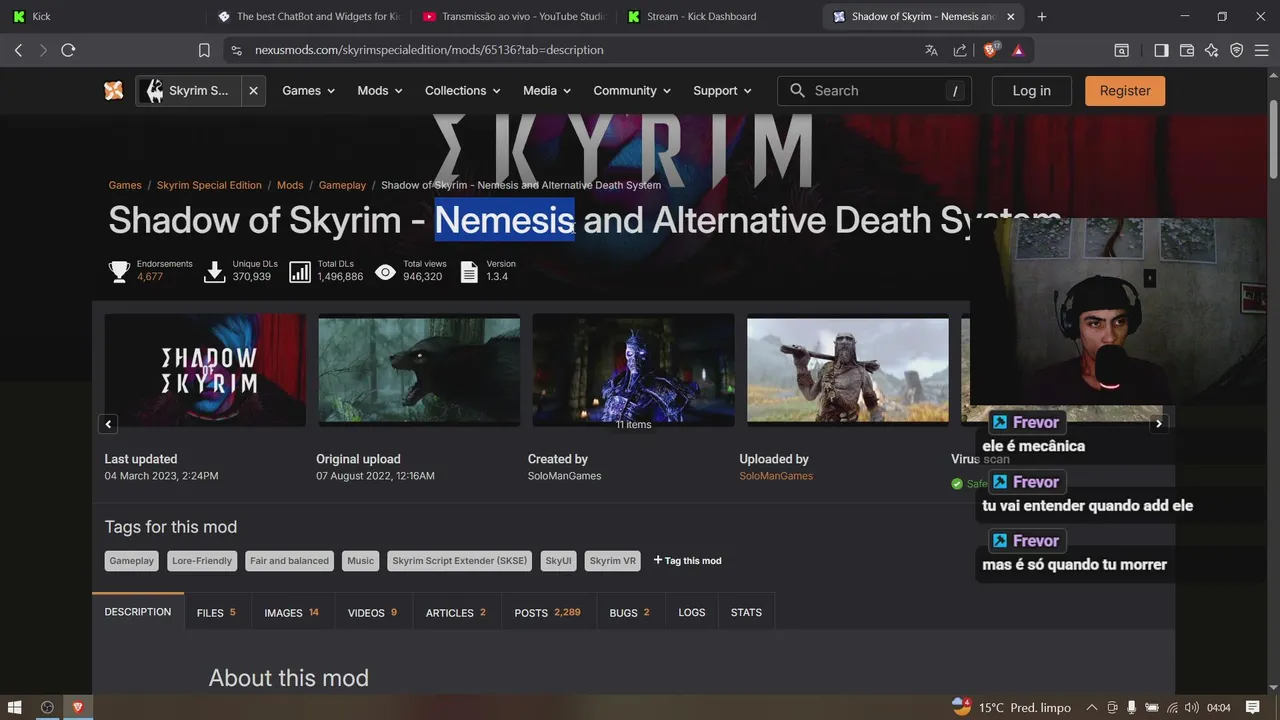The width and height of the screenshot is (1280, 720).
Task: Click the Skyrim Script Extender (SKSE) tag
Action: [459, 561]
